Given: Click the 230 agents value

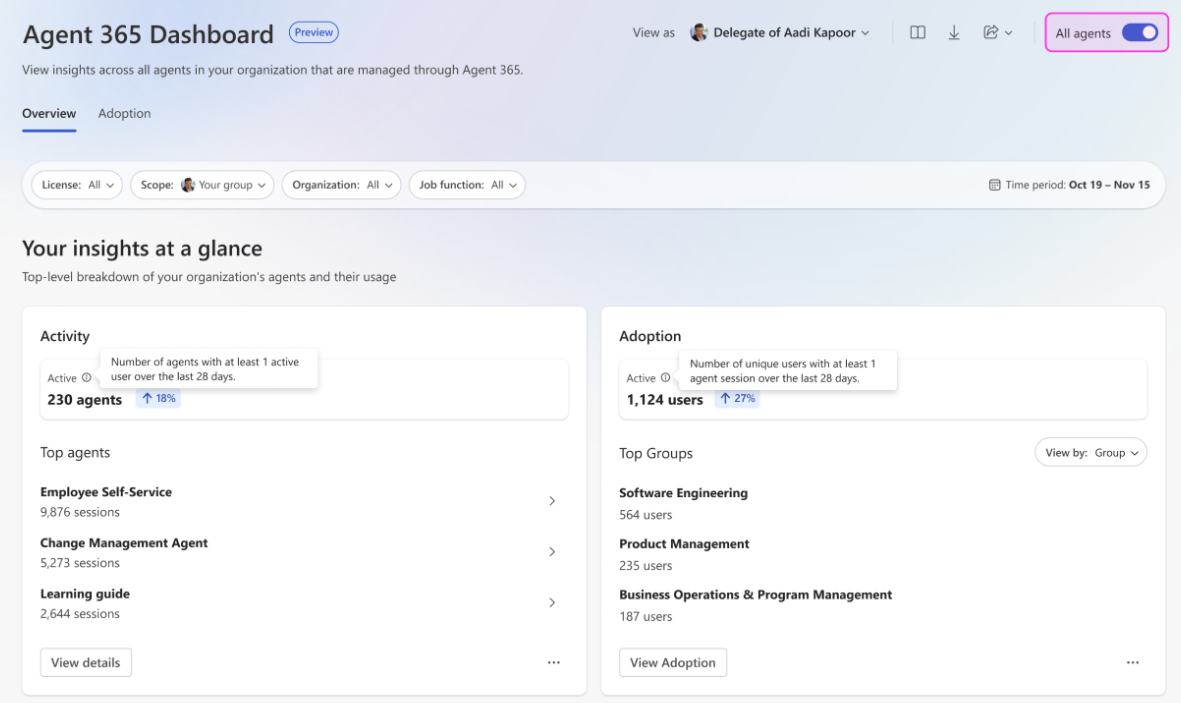Looking at the screenshot, I should point(84,400).
